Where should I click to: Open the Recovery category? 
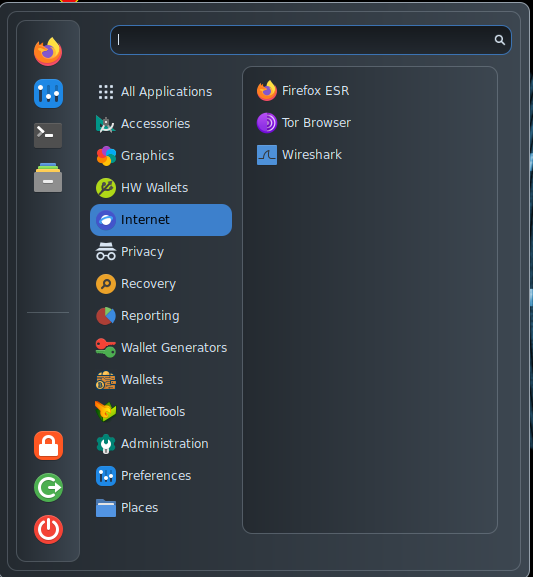point(161,284)
